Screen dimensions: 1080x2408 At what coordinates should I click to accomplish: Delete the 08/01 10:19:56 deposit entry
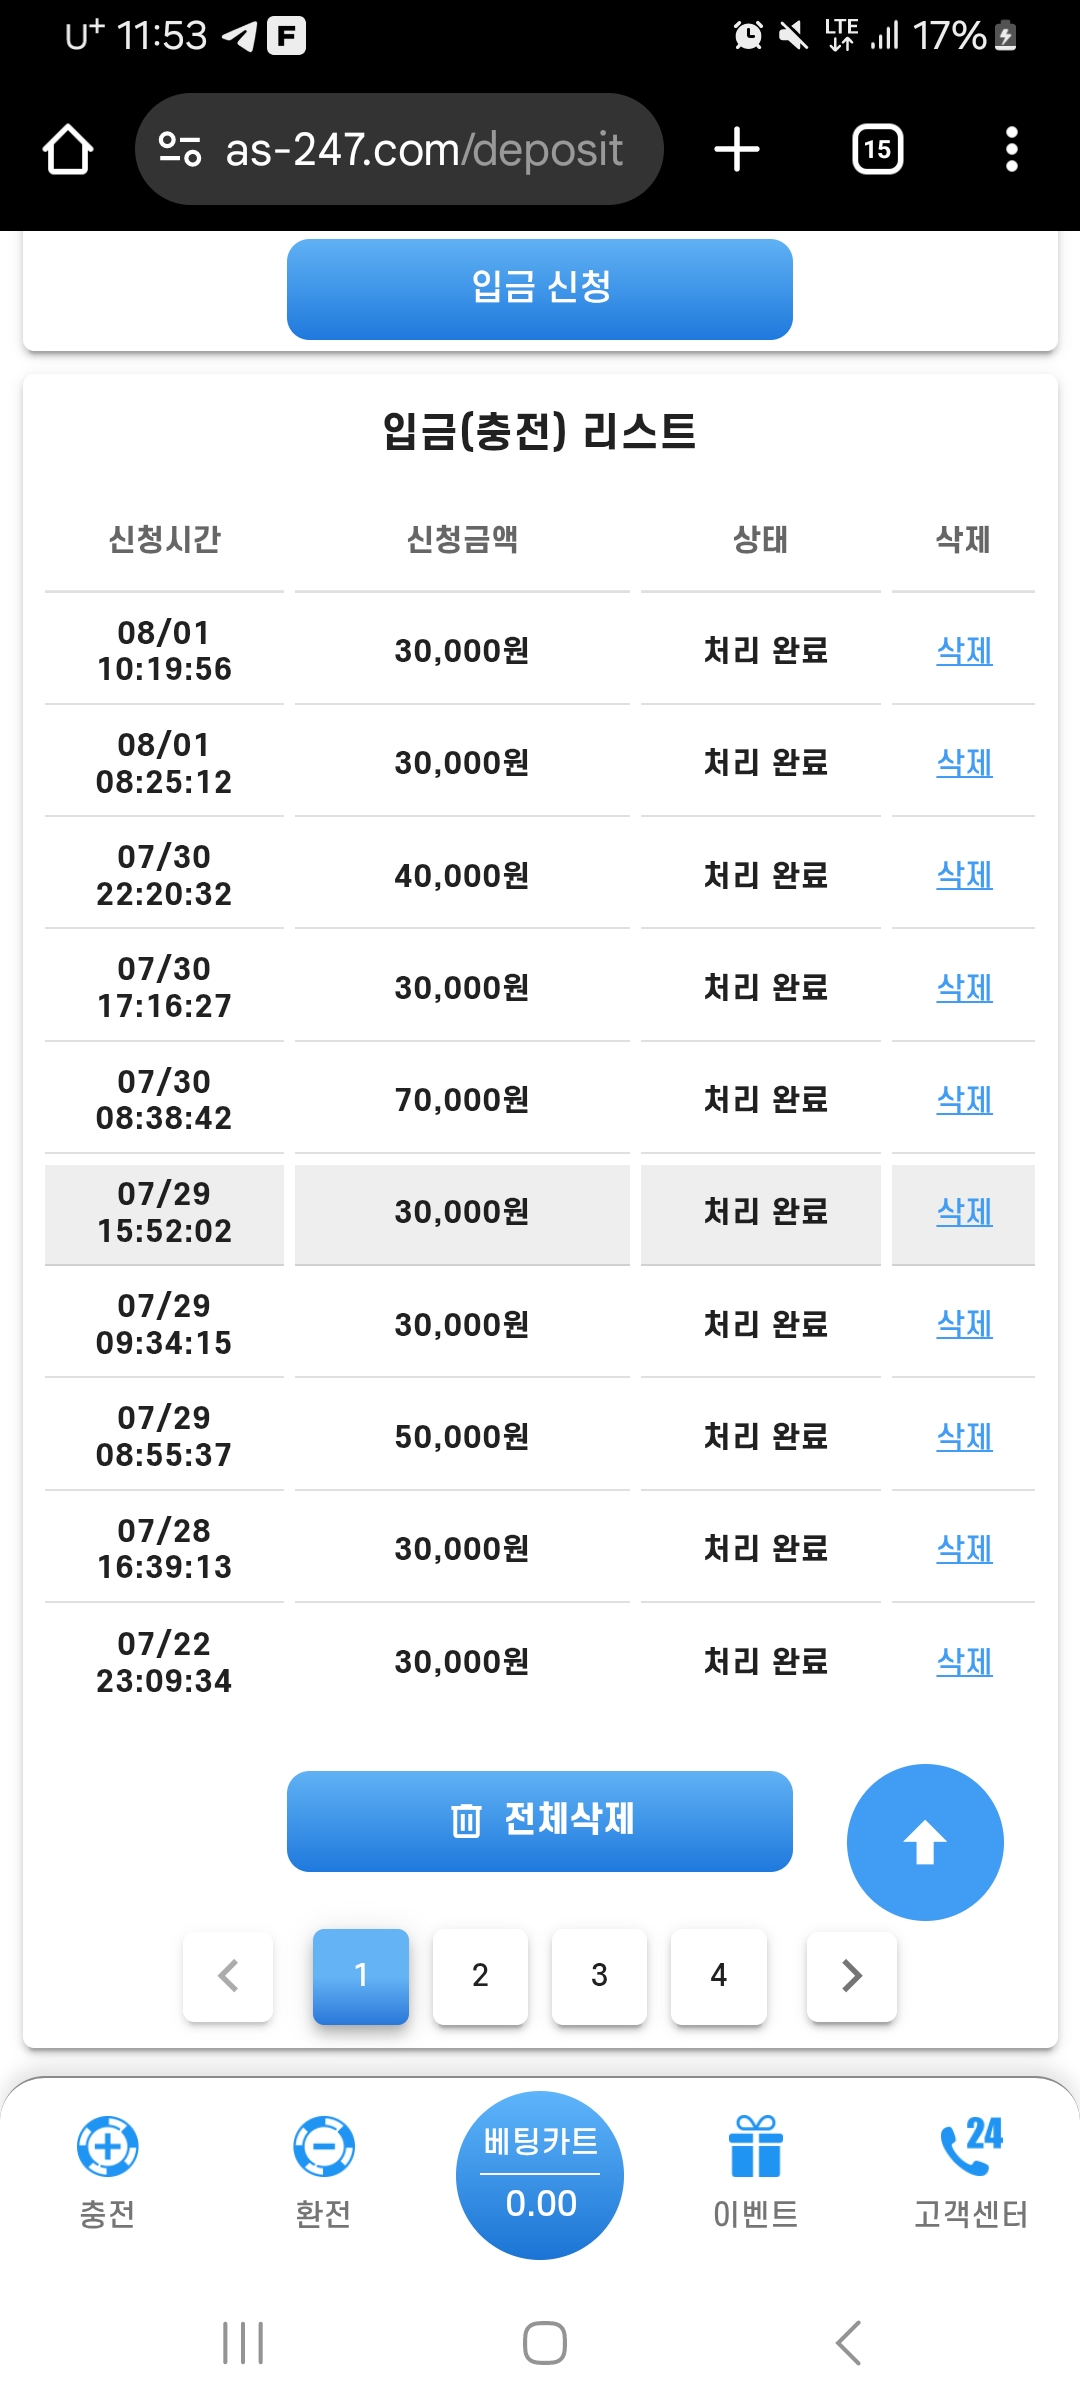point(964,651)
